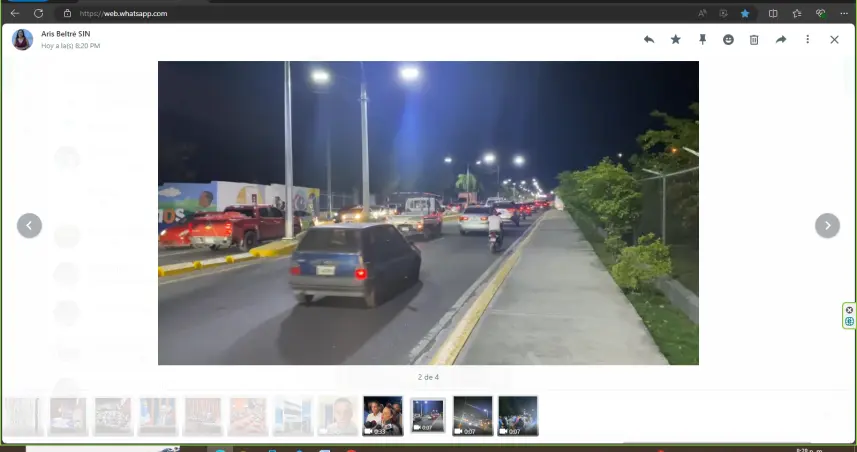Toggle the browser favorites star for page
Viewport: 857px width, 452px height.
coord(745,13)
